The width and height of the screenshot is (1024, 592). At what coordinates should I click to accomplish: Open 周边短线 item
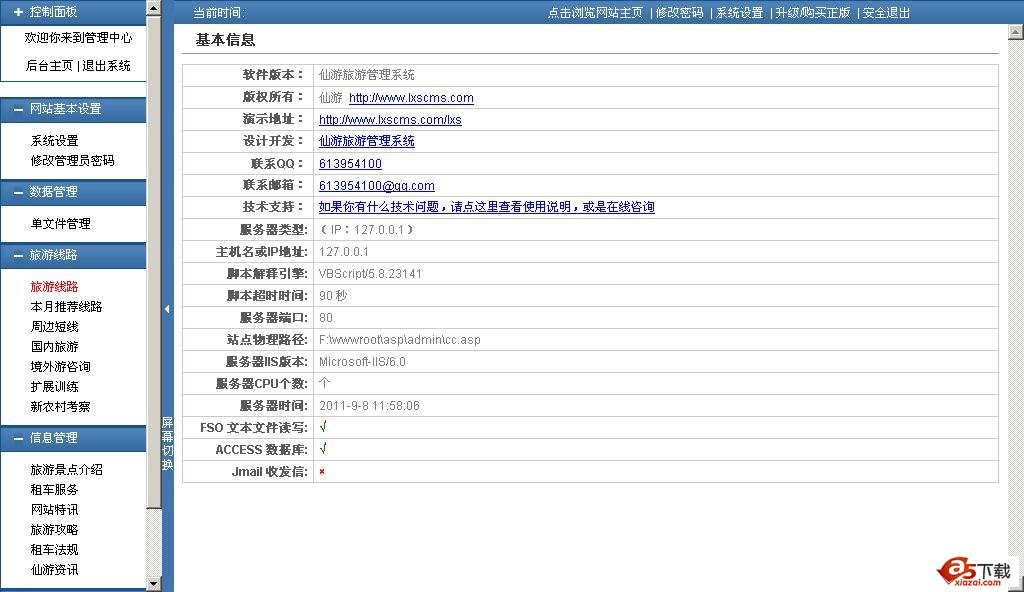click(x=54, y=327)
